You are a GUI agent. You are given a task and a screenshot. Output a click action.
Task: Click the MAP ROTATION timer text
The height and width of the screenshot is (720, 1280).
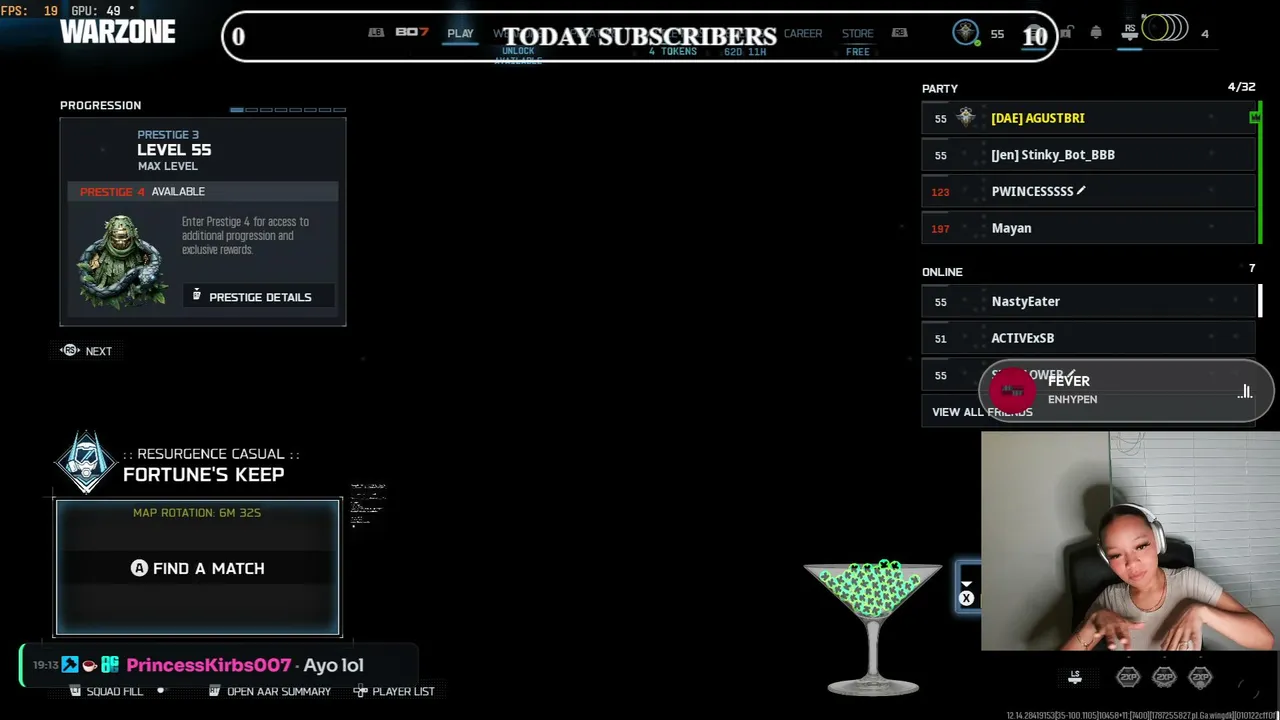(197, 513)
